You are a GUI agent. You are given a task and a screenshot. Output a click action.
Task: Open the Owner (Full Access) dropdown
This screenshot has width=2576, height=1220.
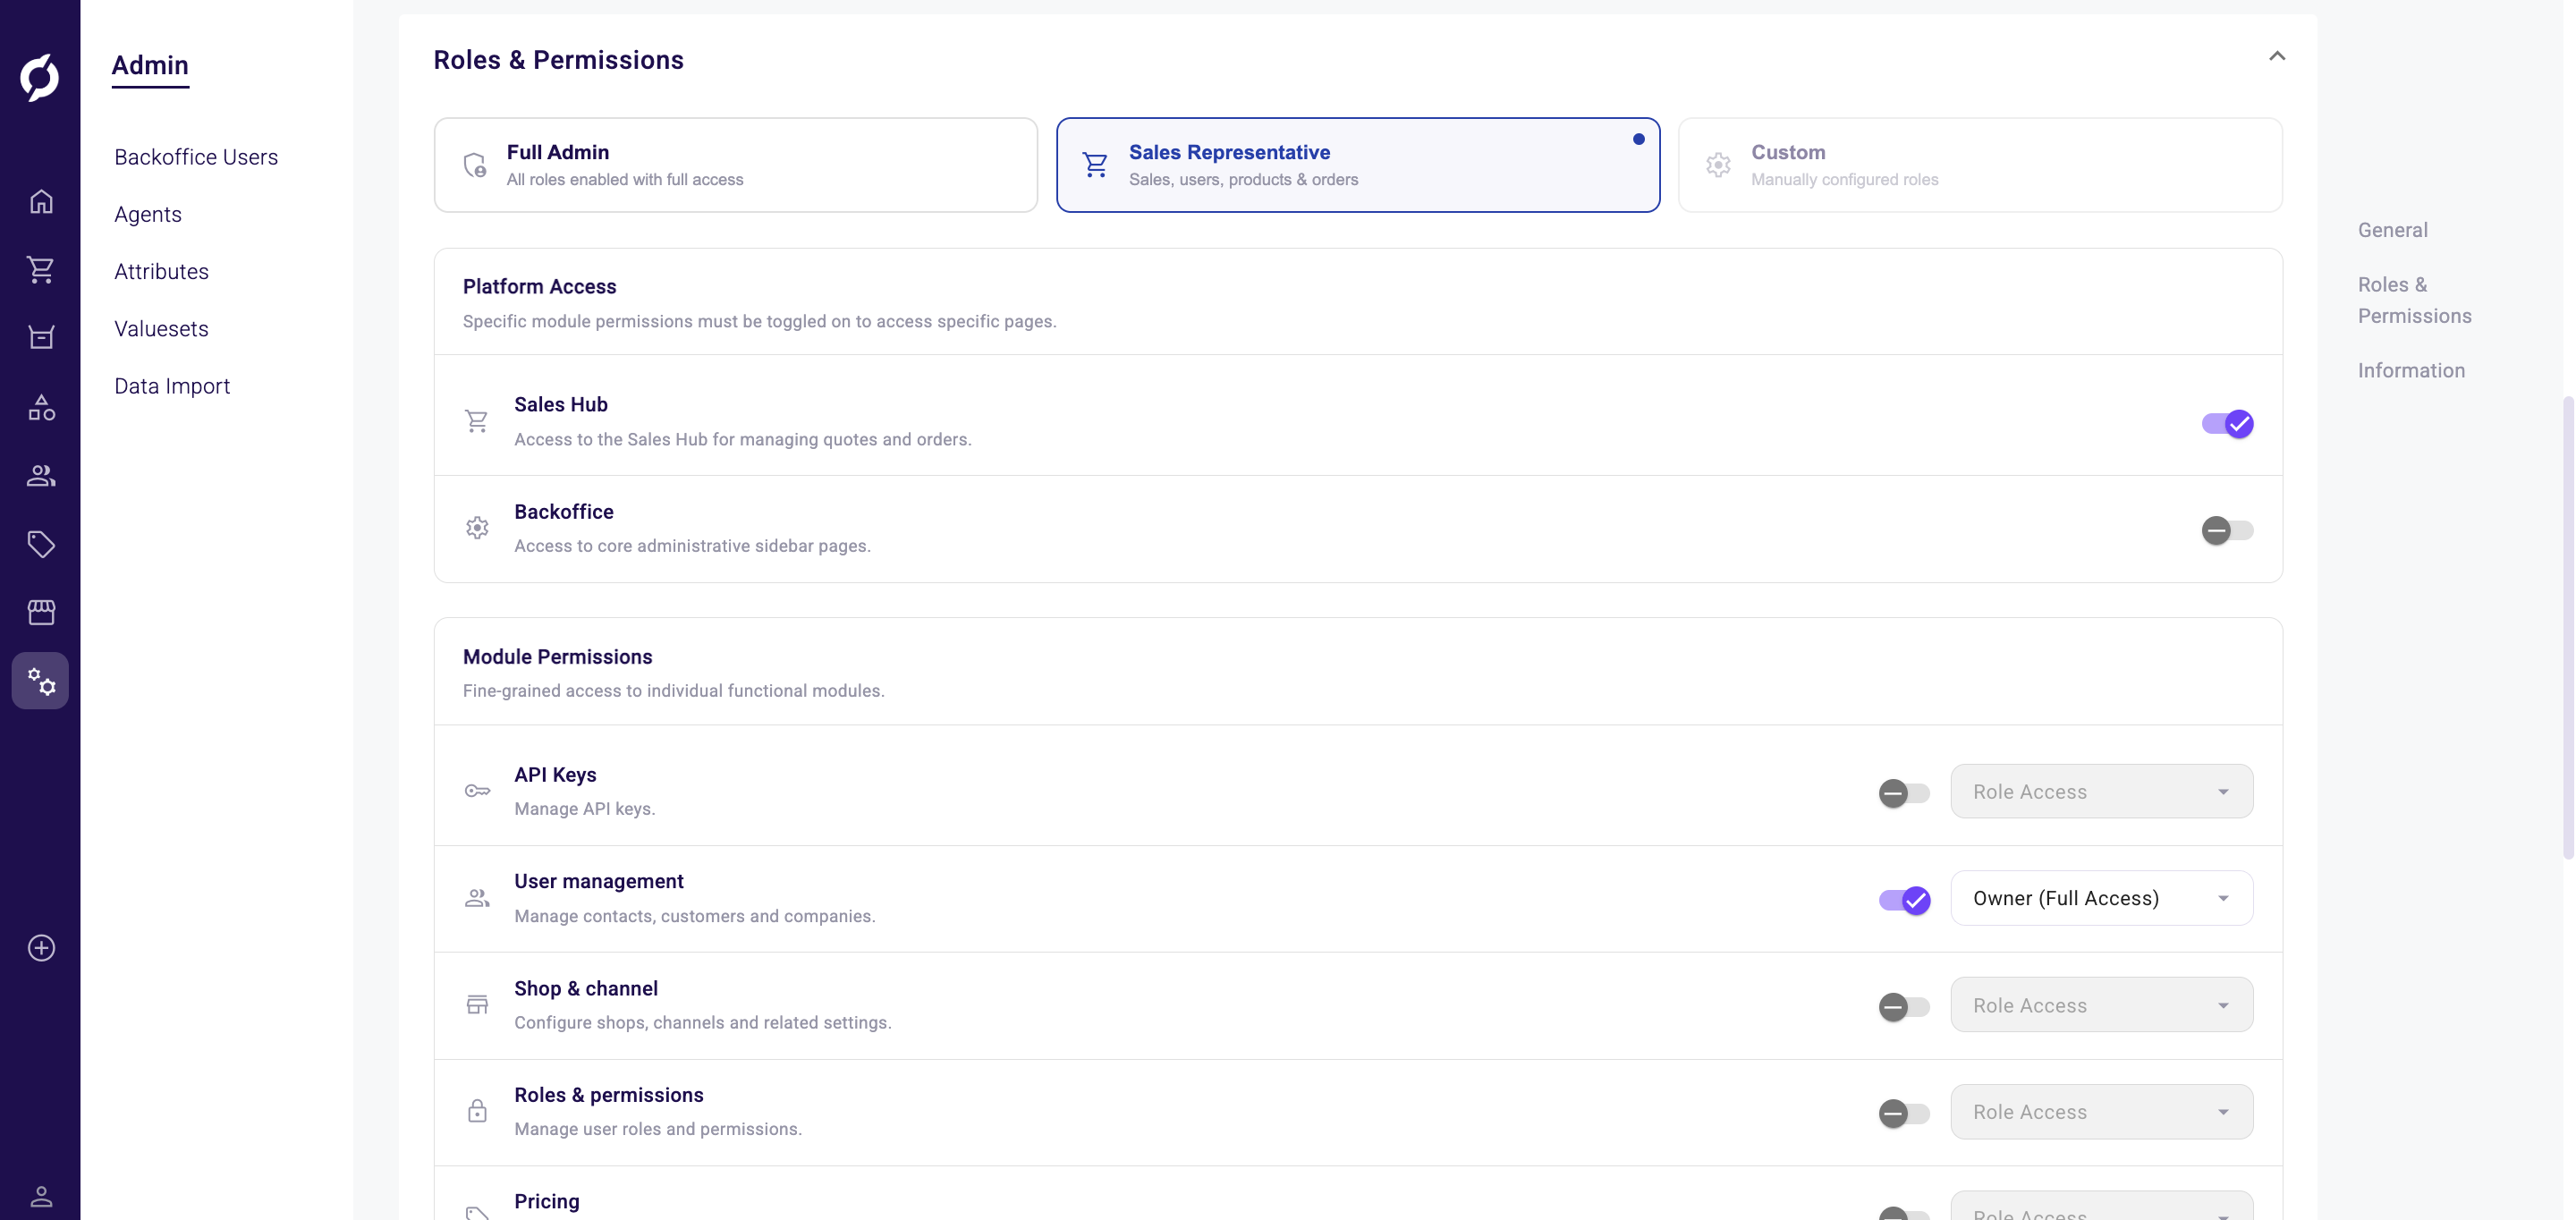(2100, 897)
